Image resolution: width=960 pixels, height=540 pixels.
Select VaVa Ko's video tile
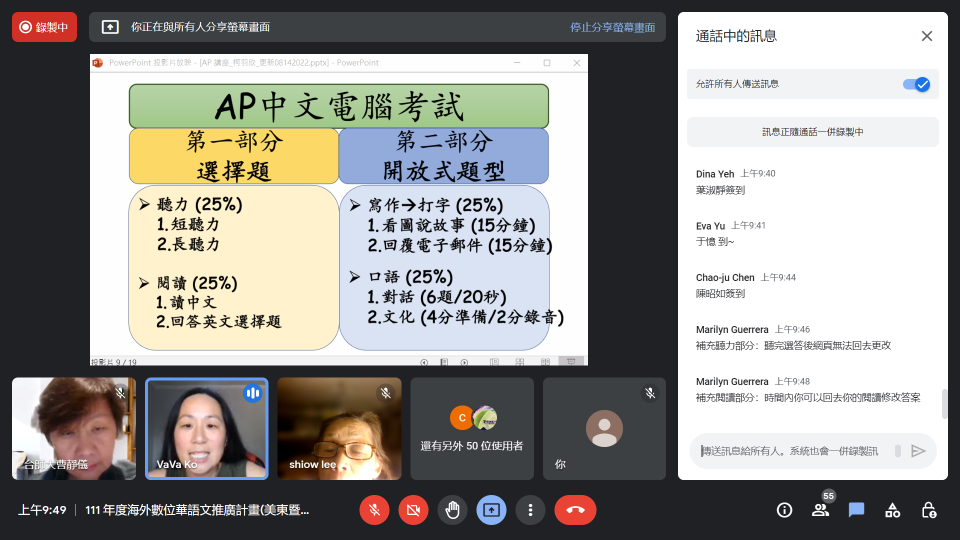coord(206,429)
